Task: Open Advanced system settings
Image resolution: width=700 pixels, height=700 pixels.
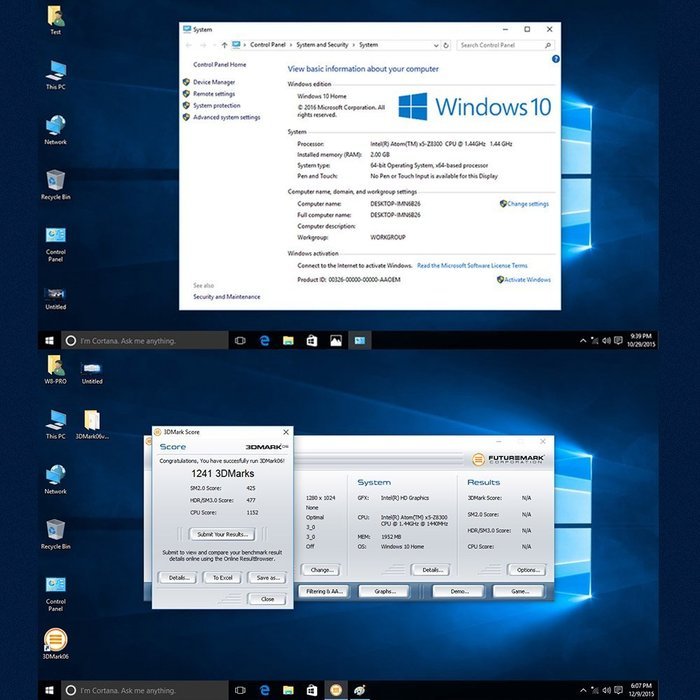Action: (226, 117)
